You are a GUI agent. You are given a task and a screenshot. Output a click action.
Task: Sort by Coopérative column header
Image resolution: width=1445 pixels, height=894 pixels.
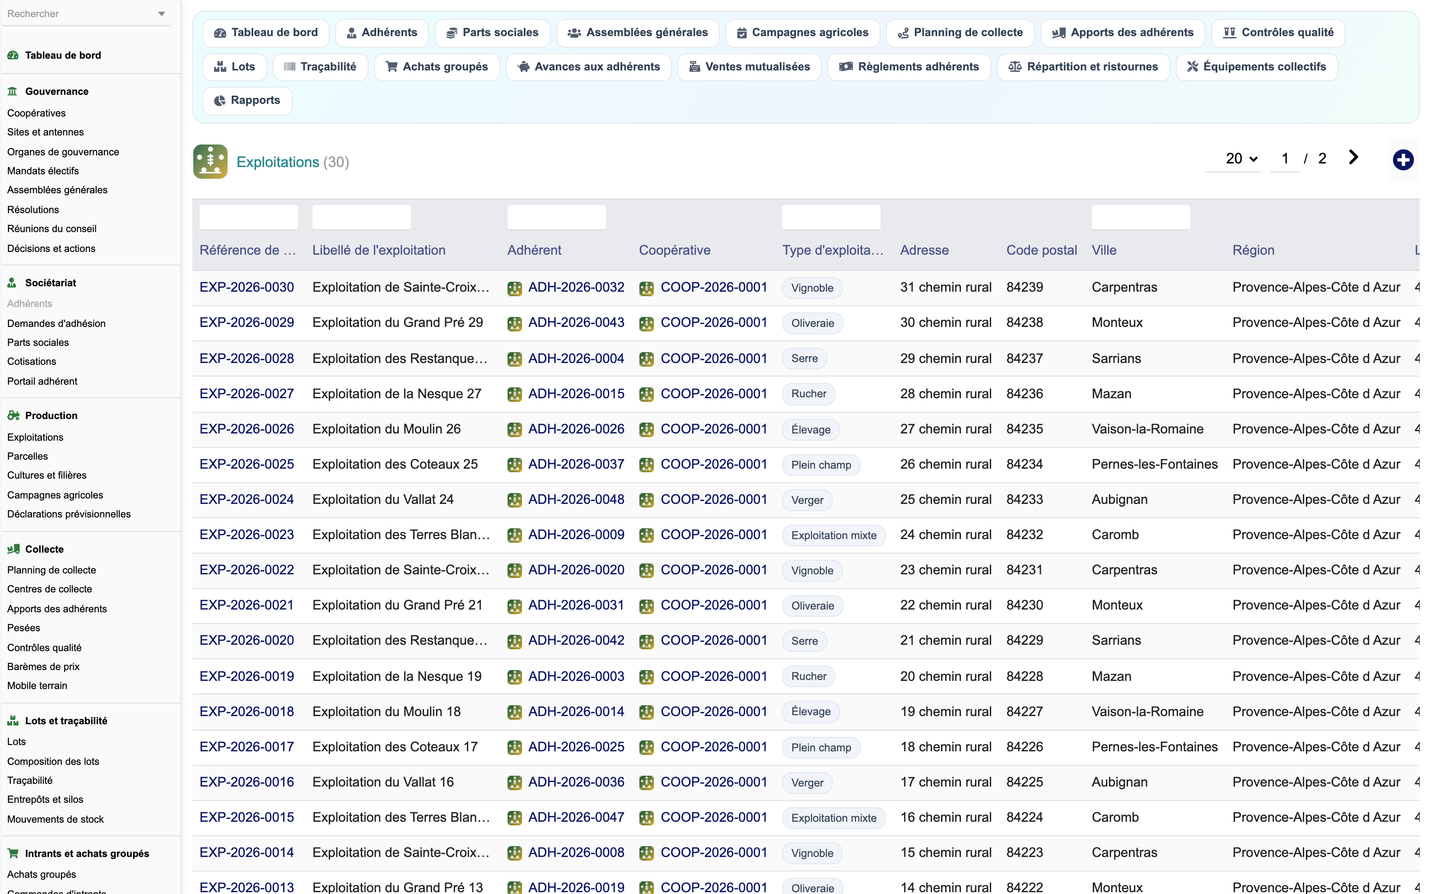(x=675, y=250)
